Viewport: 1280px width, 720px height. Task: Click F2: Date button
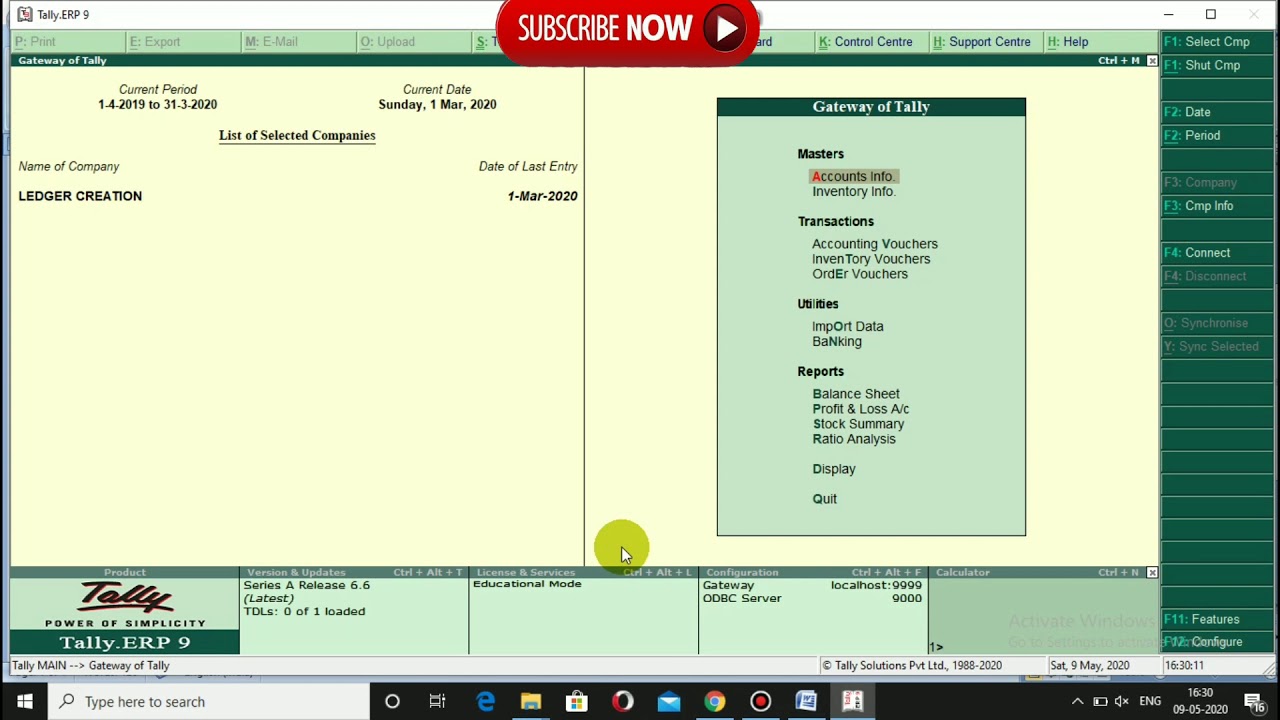[1216, 112]
